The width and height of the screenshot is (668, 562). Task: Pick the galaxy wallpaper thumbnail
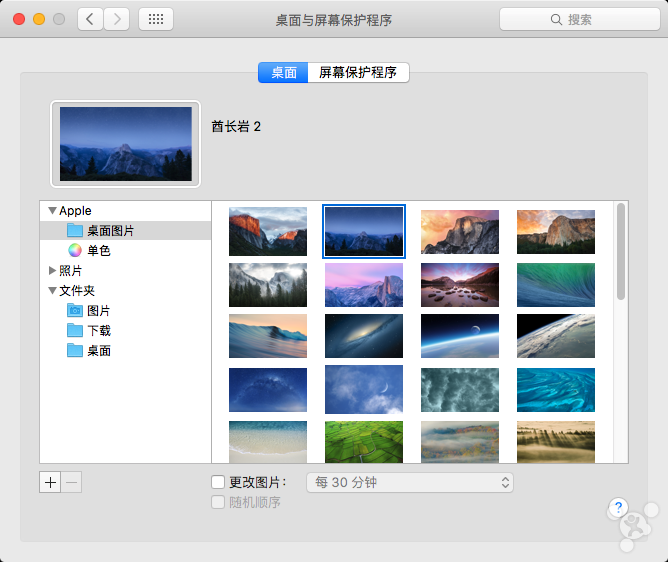pyautogui.click(x=364, y=336)
